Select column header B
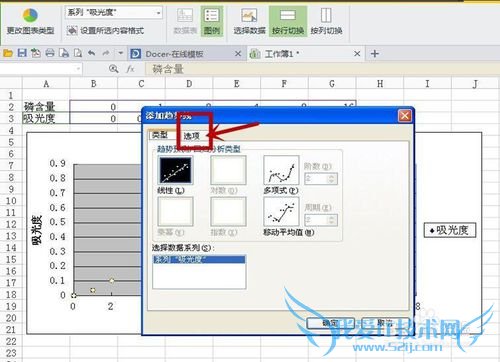The width and height of the screenshot is (500, 362). 94,84
